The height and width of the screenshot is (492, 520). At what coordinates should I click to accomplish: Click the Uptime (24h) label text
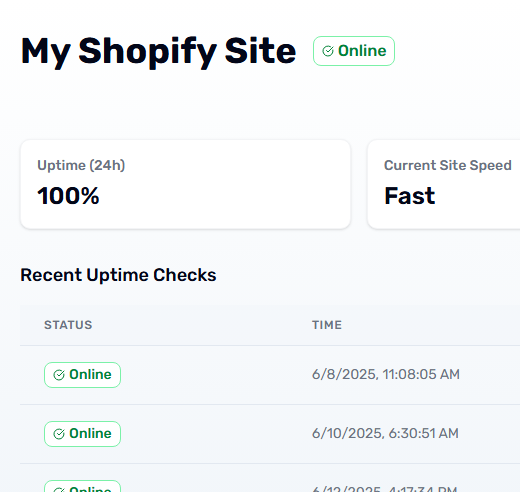[81, 165]
